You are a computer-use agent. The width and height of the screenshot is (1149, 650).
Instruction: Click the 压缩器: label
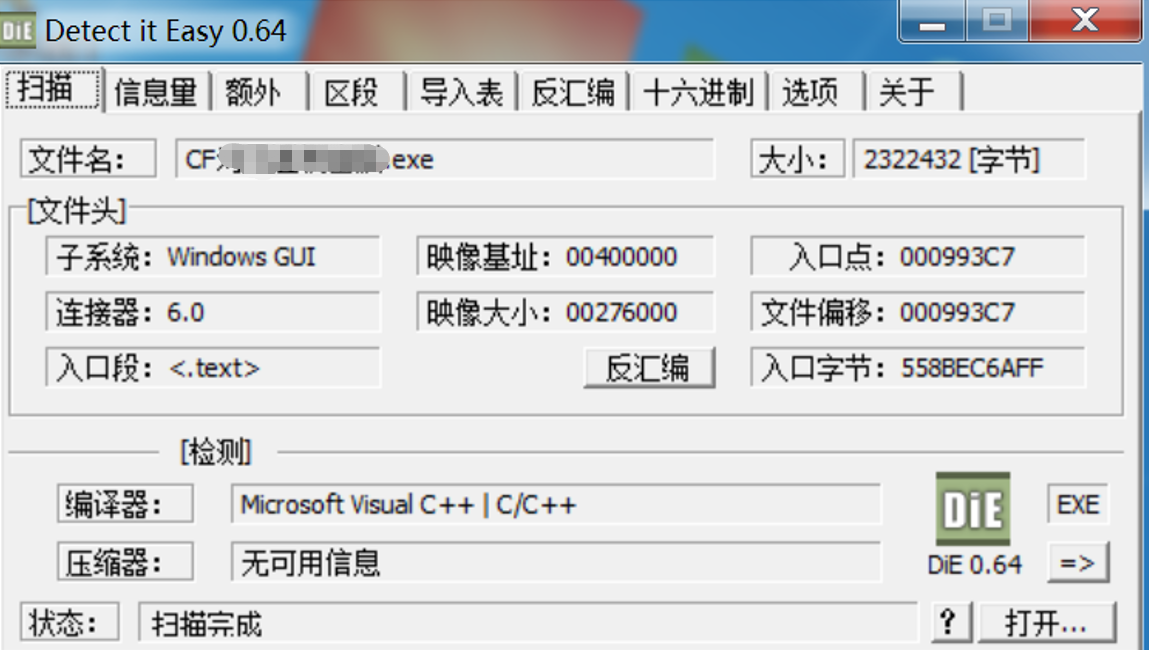125,563
